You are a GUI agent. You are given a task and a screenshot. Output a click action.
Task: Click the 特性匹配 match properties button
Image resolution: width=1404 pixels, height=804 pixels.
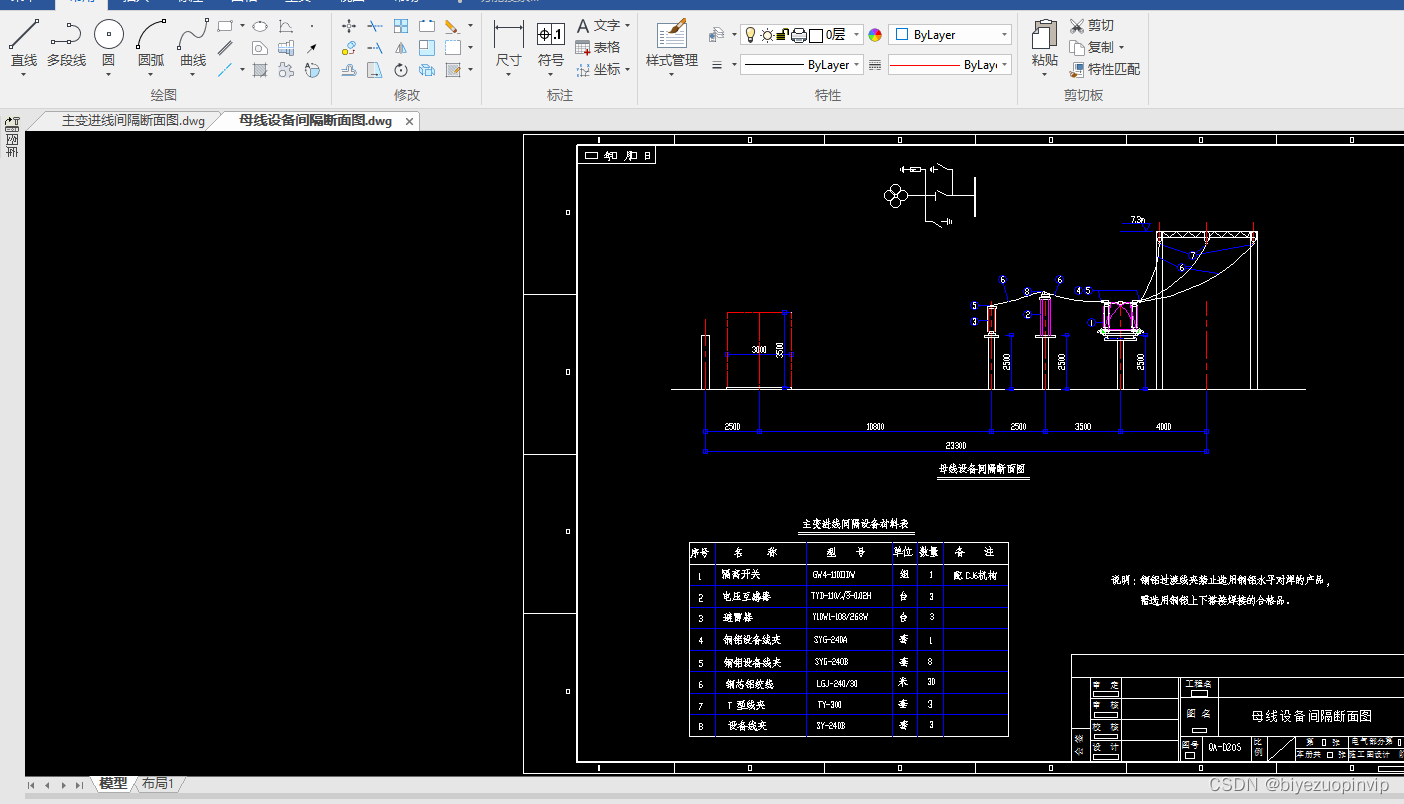pyautogui.click(x=1104, y=70)
